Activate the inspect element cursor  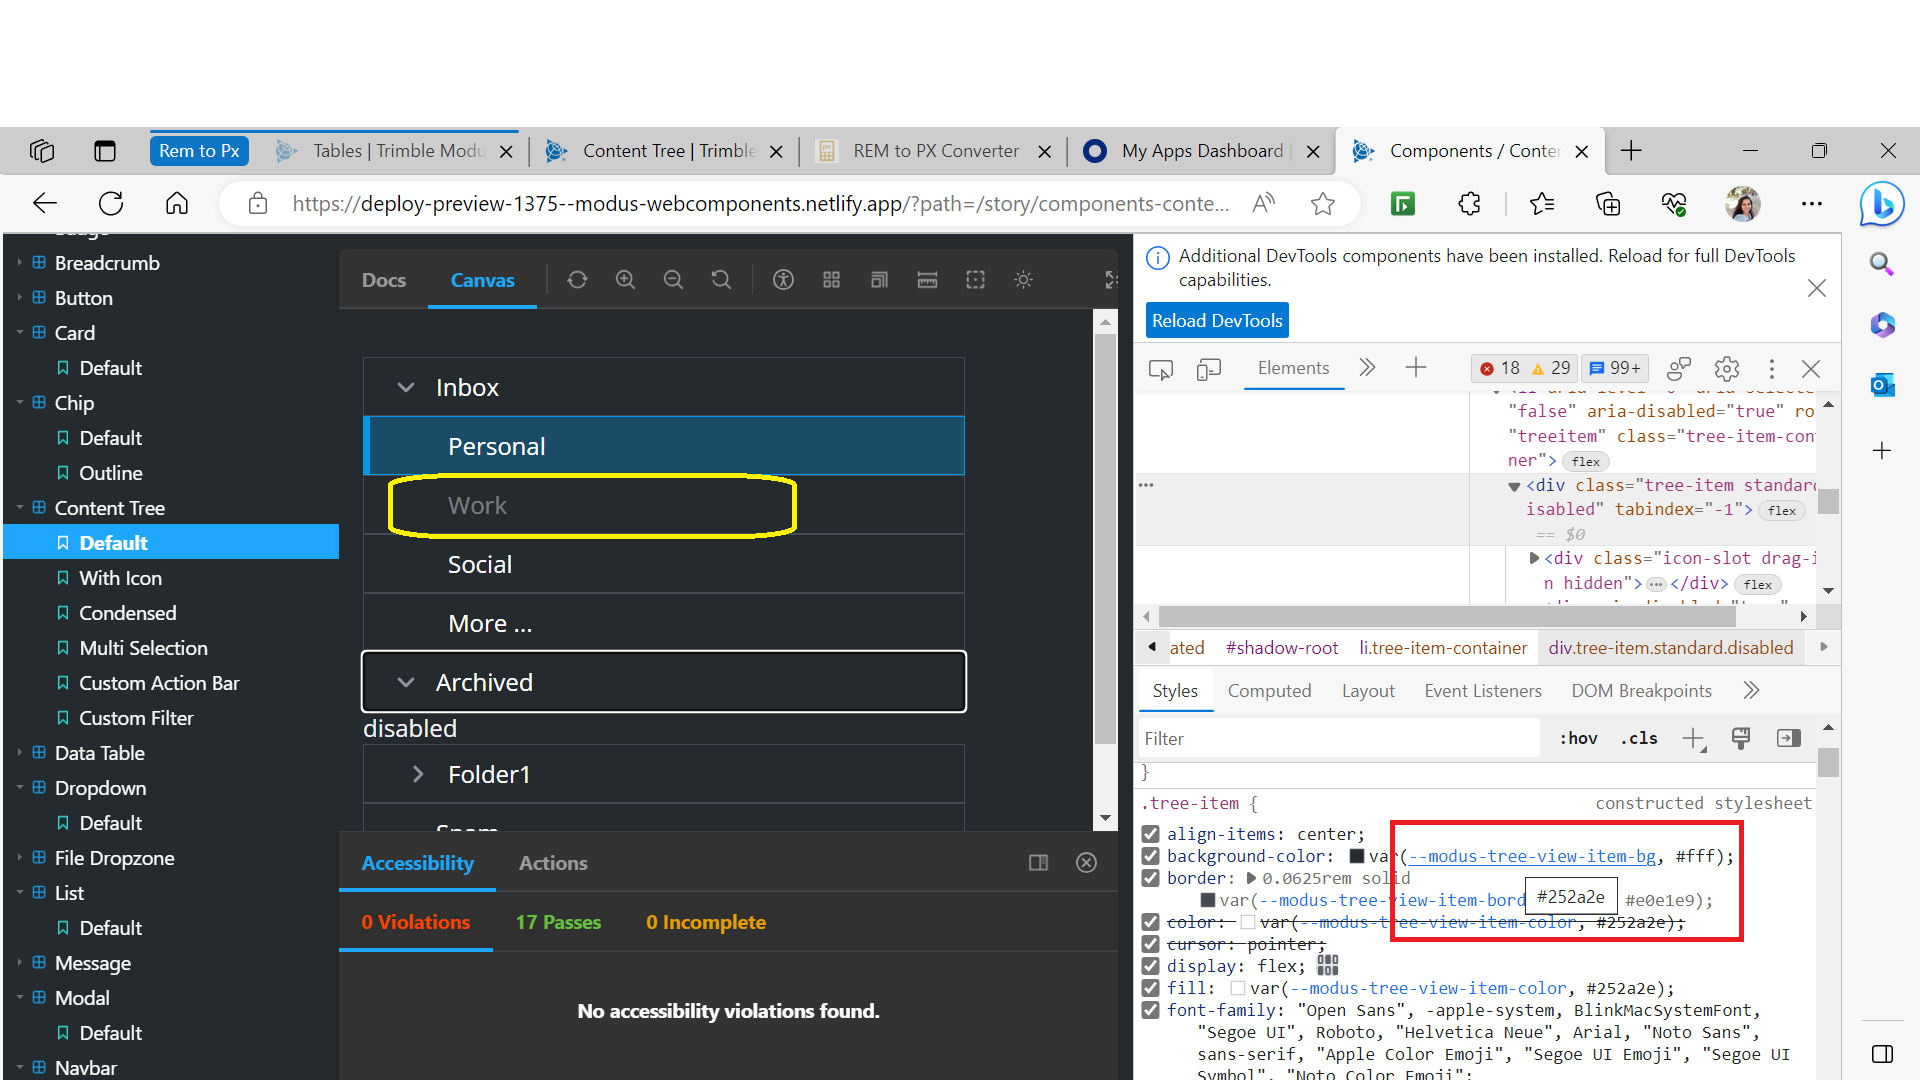click(x=1160, y=368)
